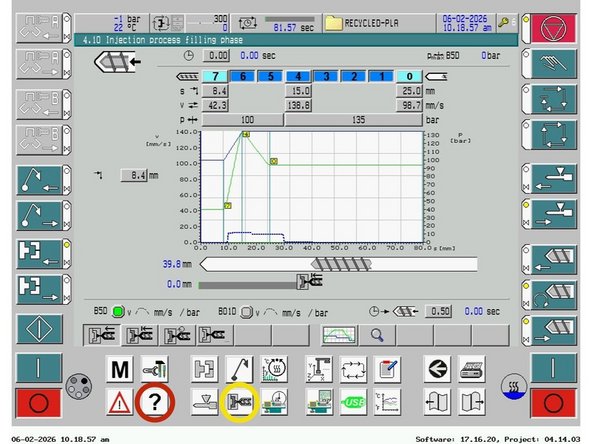The width and height of the screenshot is (592, 444).
Task: Select injection stage 2 tab
Action: (x=353, y=77)
